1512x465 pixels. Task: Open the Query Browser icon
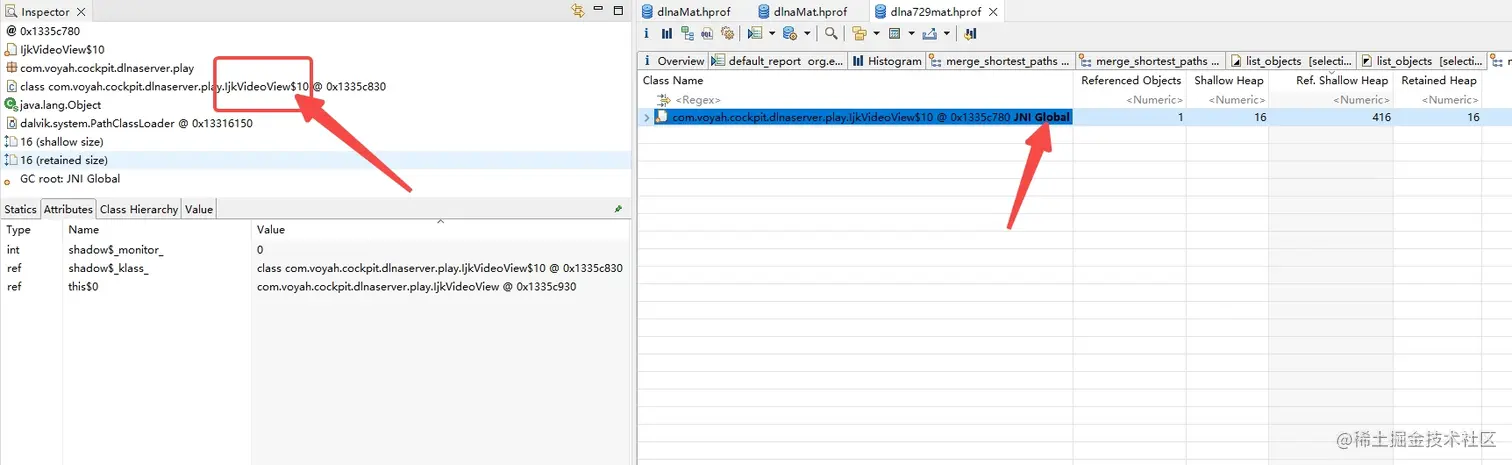[790, 33]
